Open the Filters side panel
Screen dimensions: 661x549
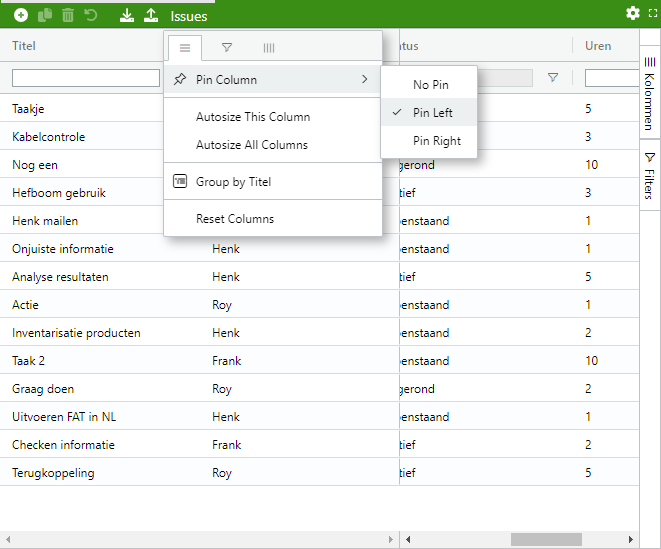(650, 175)
